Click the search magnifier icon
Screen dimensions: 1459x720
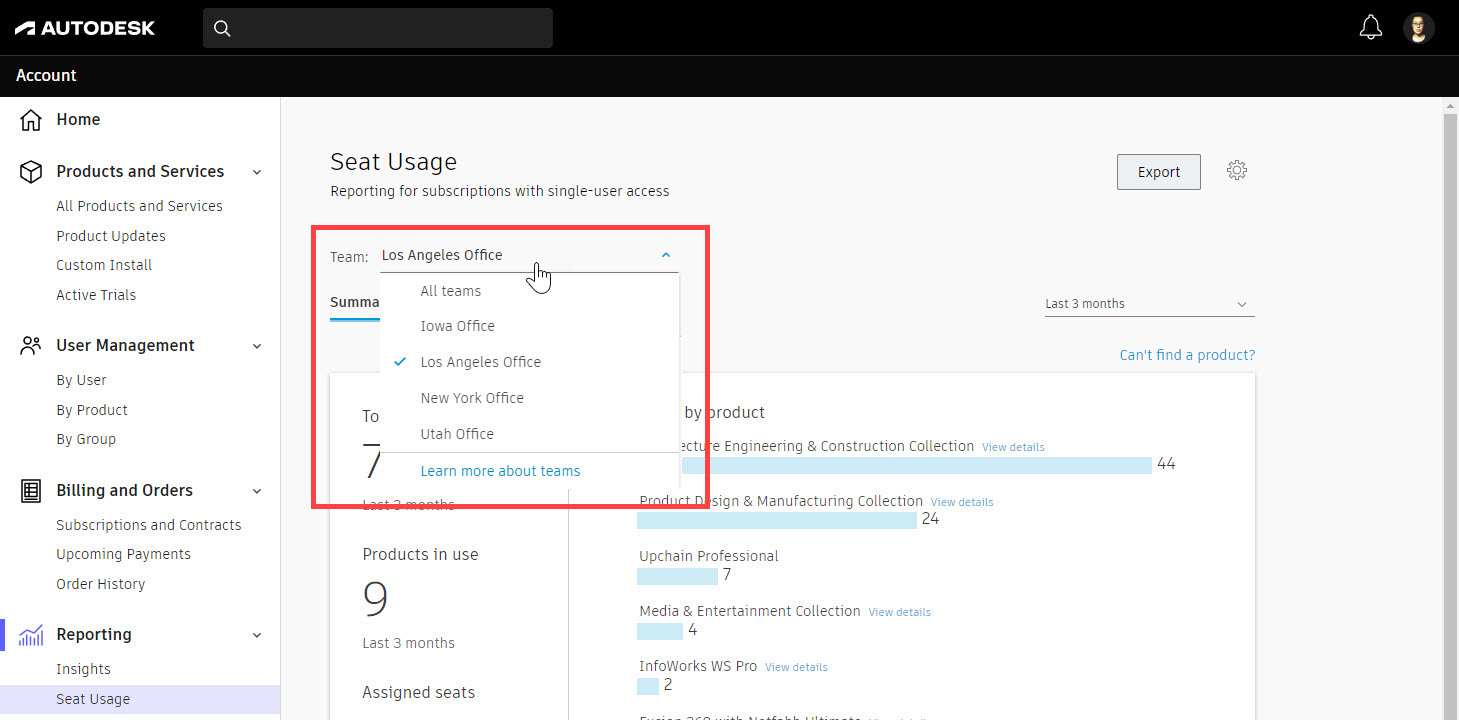[222, 28]
